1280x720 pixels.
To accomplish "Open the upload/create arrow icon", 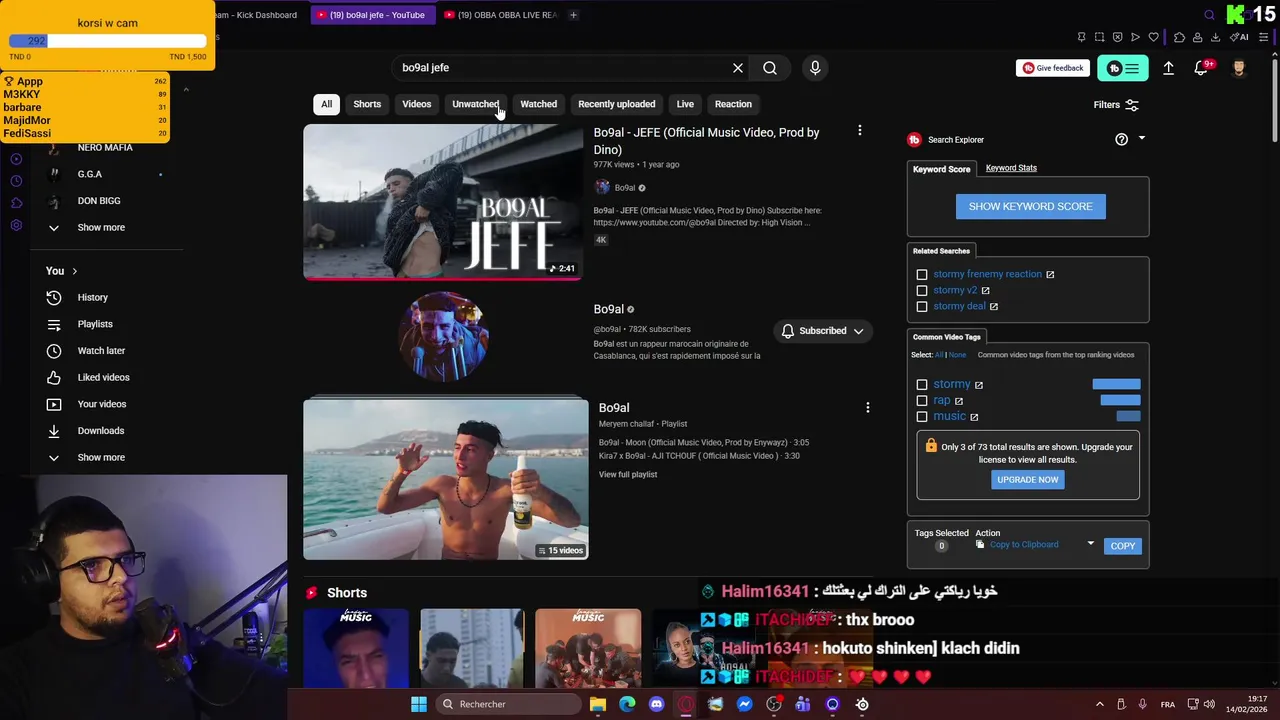I will tap(1168, 68).
